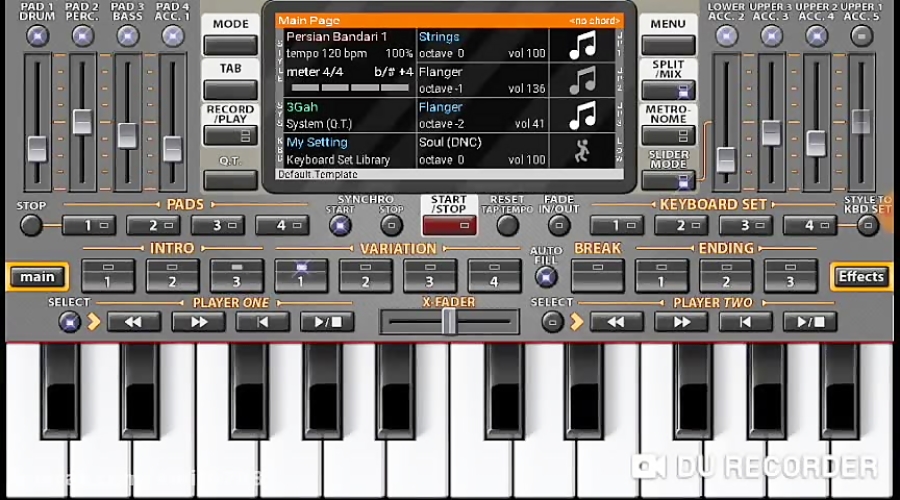This screenshot has height=500, width=900.
Task: Rewind Player Two
Action: (x=616, y=322)
